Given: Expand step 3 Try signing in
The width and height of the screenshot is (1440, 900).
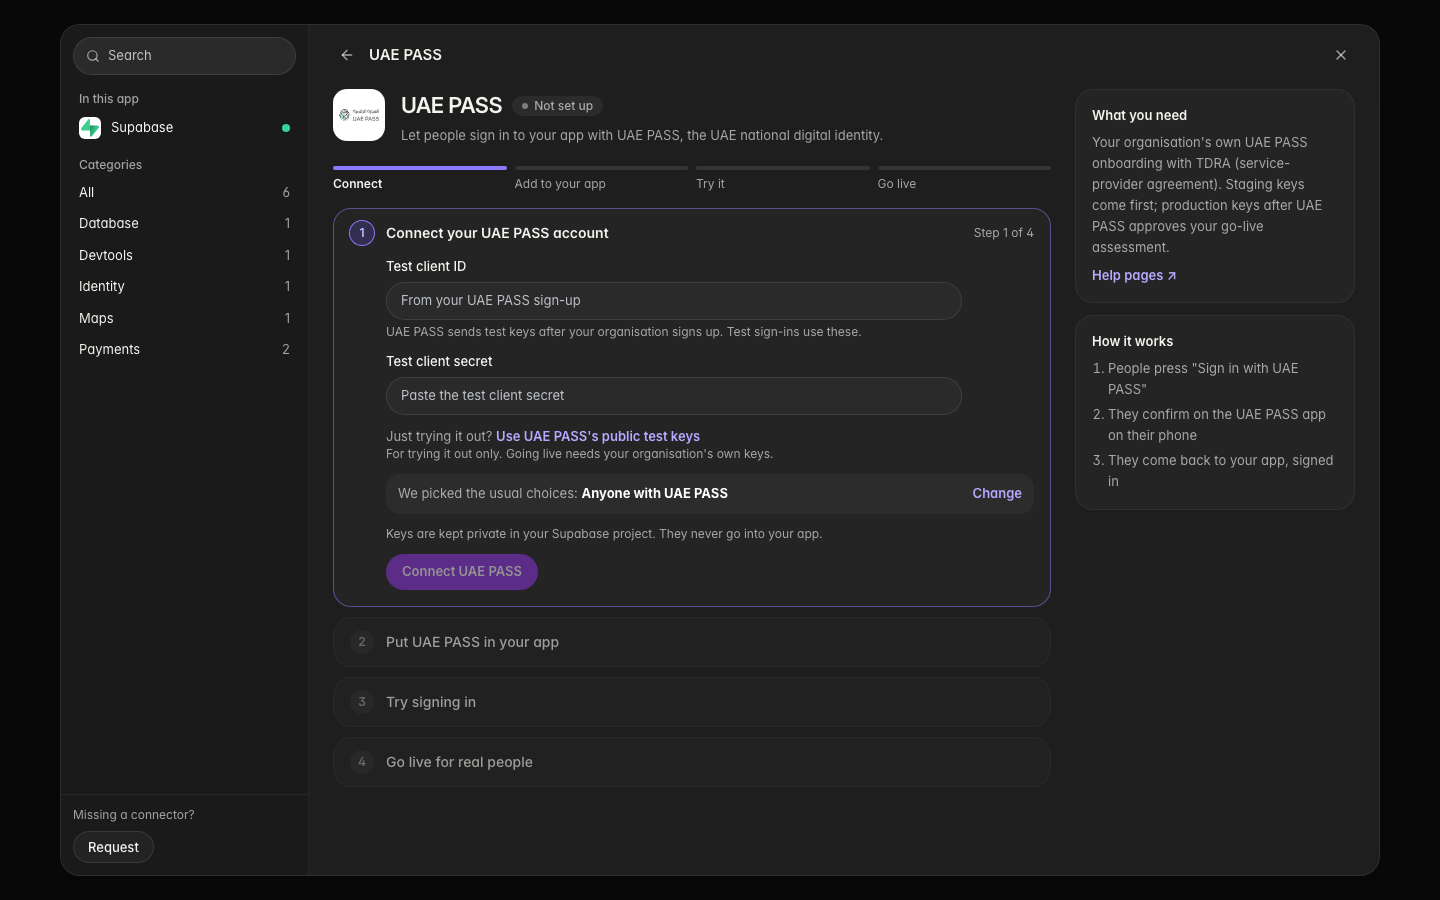Looking at the screenshot, I should coord(692,702).
